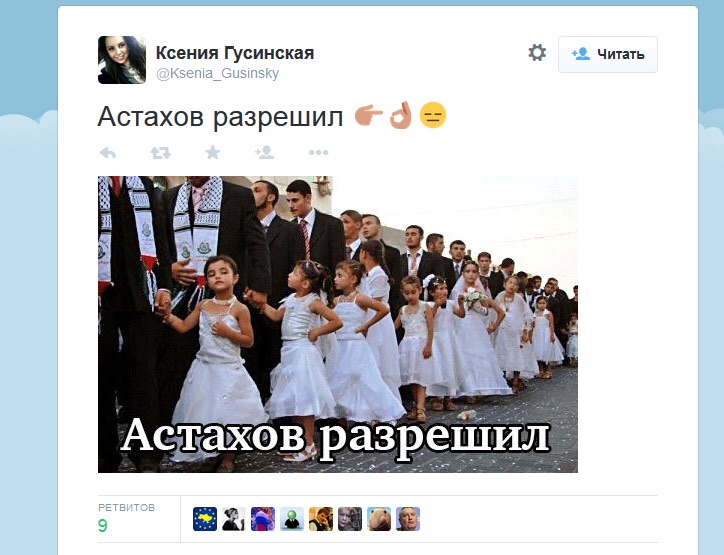Favorite the tweet with star icon
The width and height of the screenshot is (724, 555).
(213, 152)
